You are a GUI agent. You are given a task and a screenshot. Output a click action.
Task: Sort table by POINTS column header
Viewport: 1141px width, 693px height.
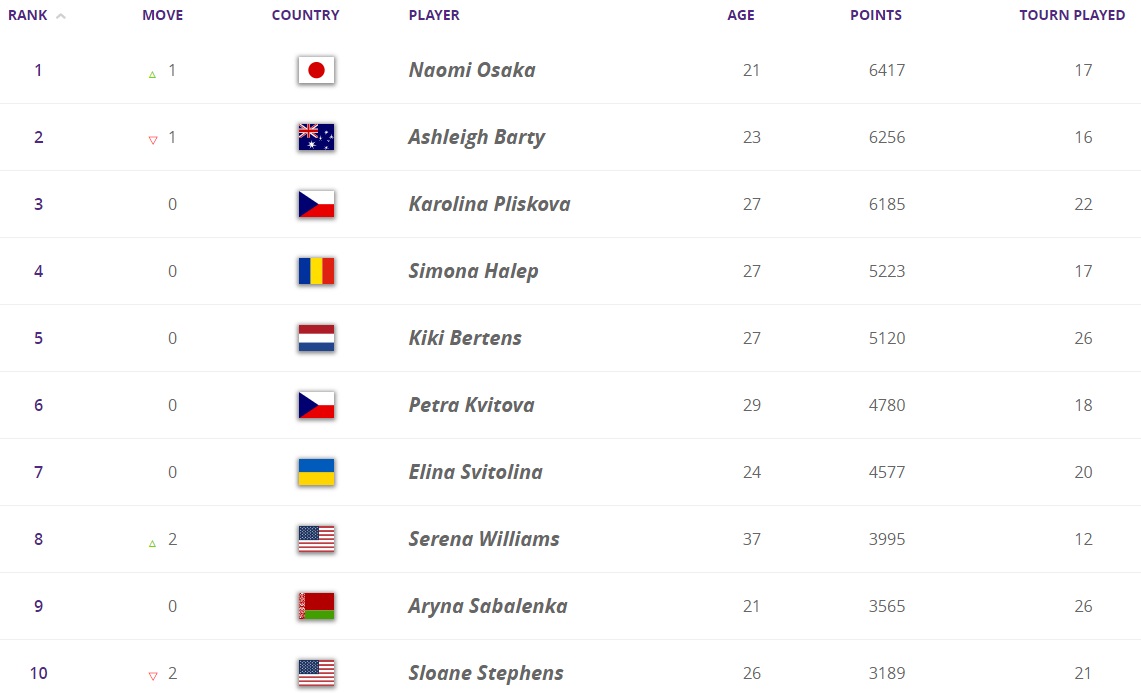(875, 15)
